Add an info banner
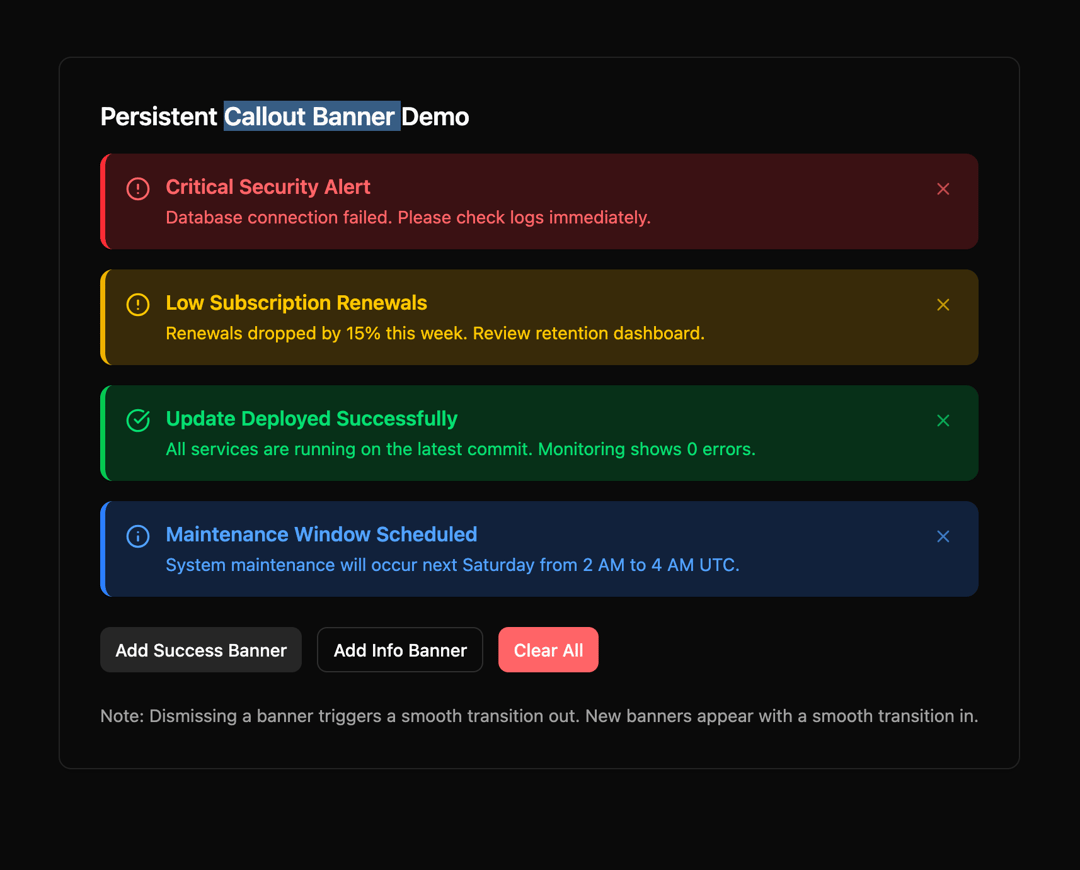 coord(399,650)
